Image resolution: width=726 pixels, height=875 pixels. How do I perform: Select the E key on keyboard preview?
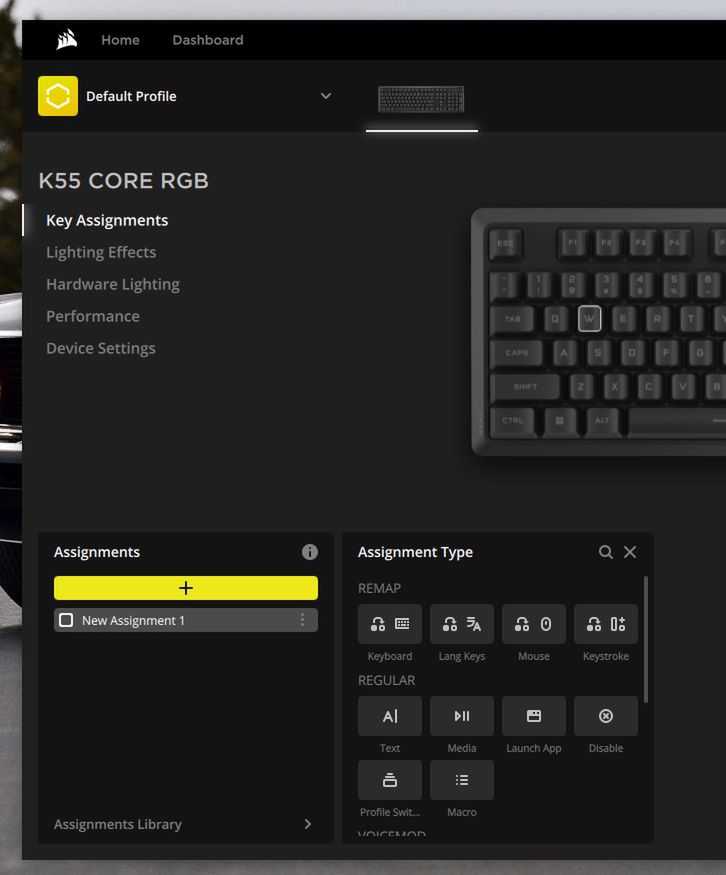pos(623,319)
